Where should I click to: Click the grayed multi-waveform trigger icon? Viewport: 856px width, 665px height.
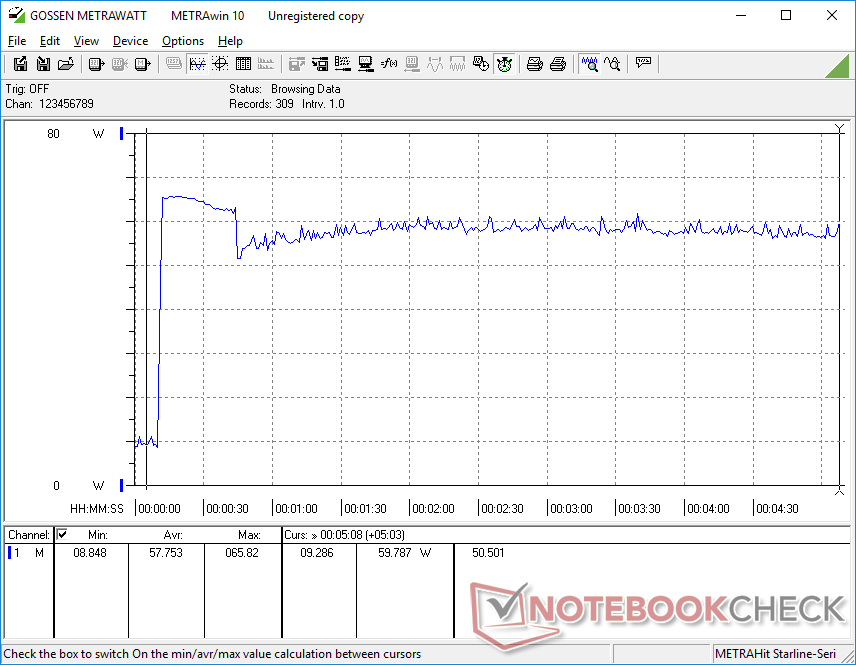(457, 64)
